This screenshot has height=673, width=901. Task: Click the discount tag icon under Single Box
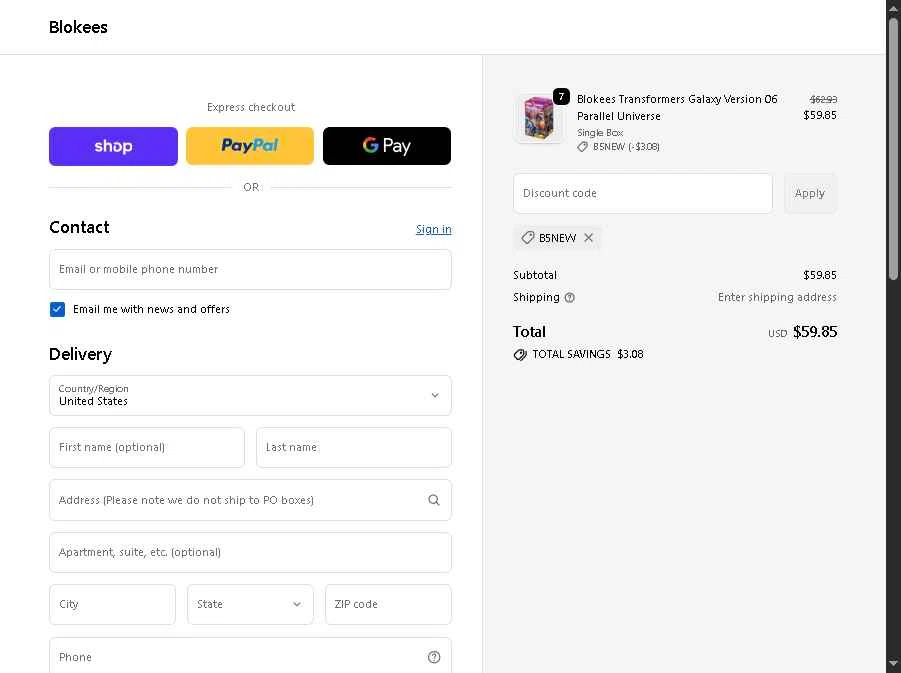[582, 147]
